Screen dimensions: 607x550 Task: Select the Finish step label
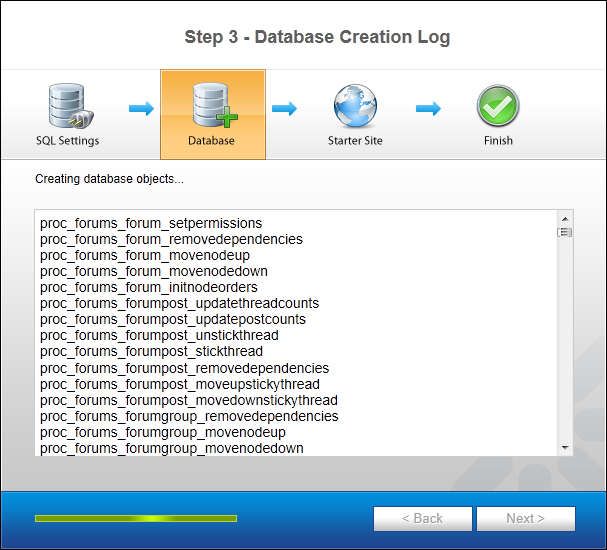coord(498,140)
